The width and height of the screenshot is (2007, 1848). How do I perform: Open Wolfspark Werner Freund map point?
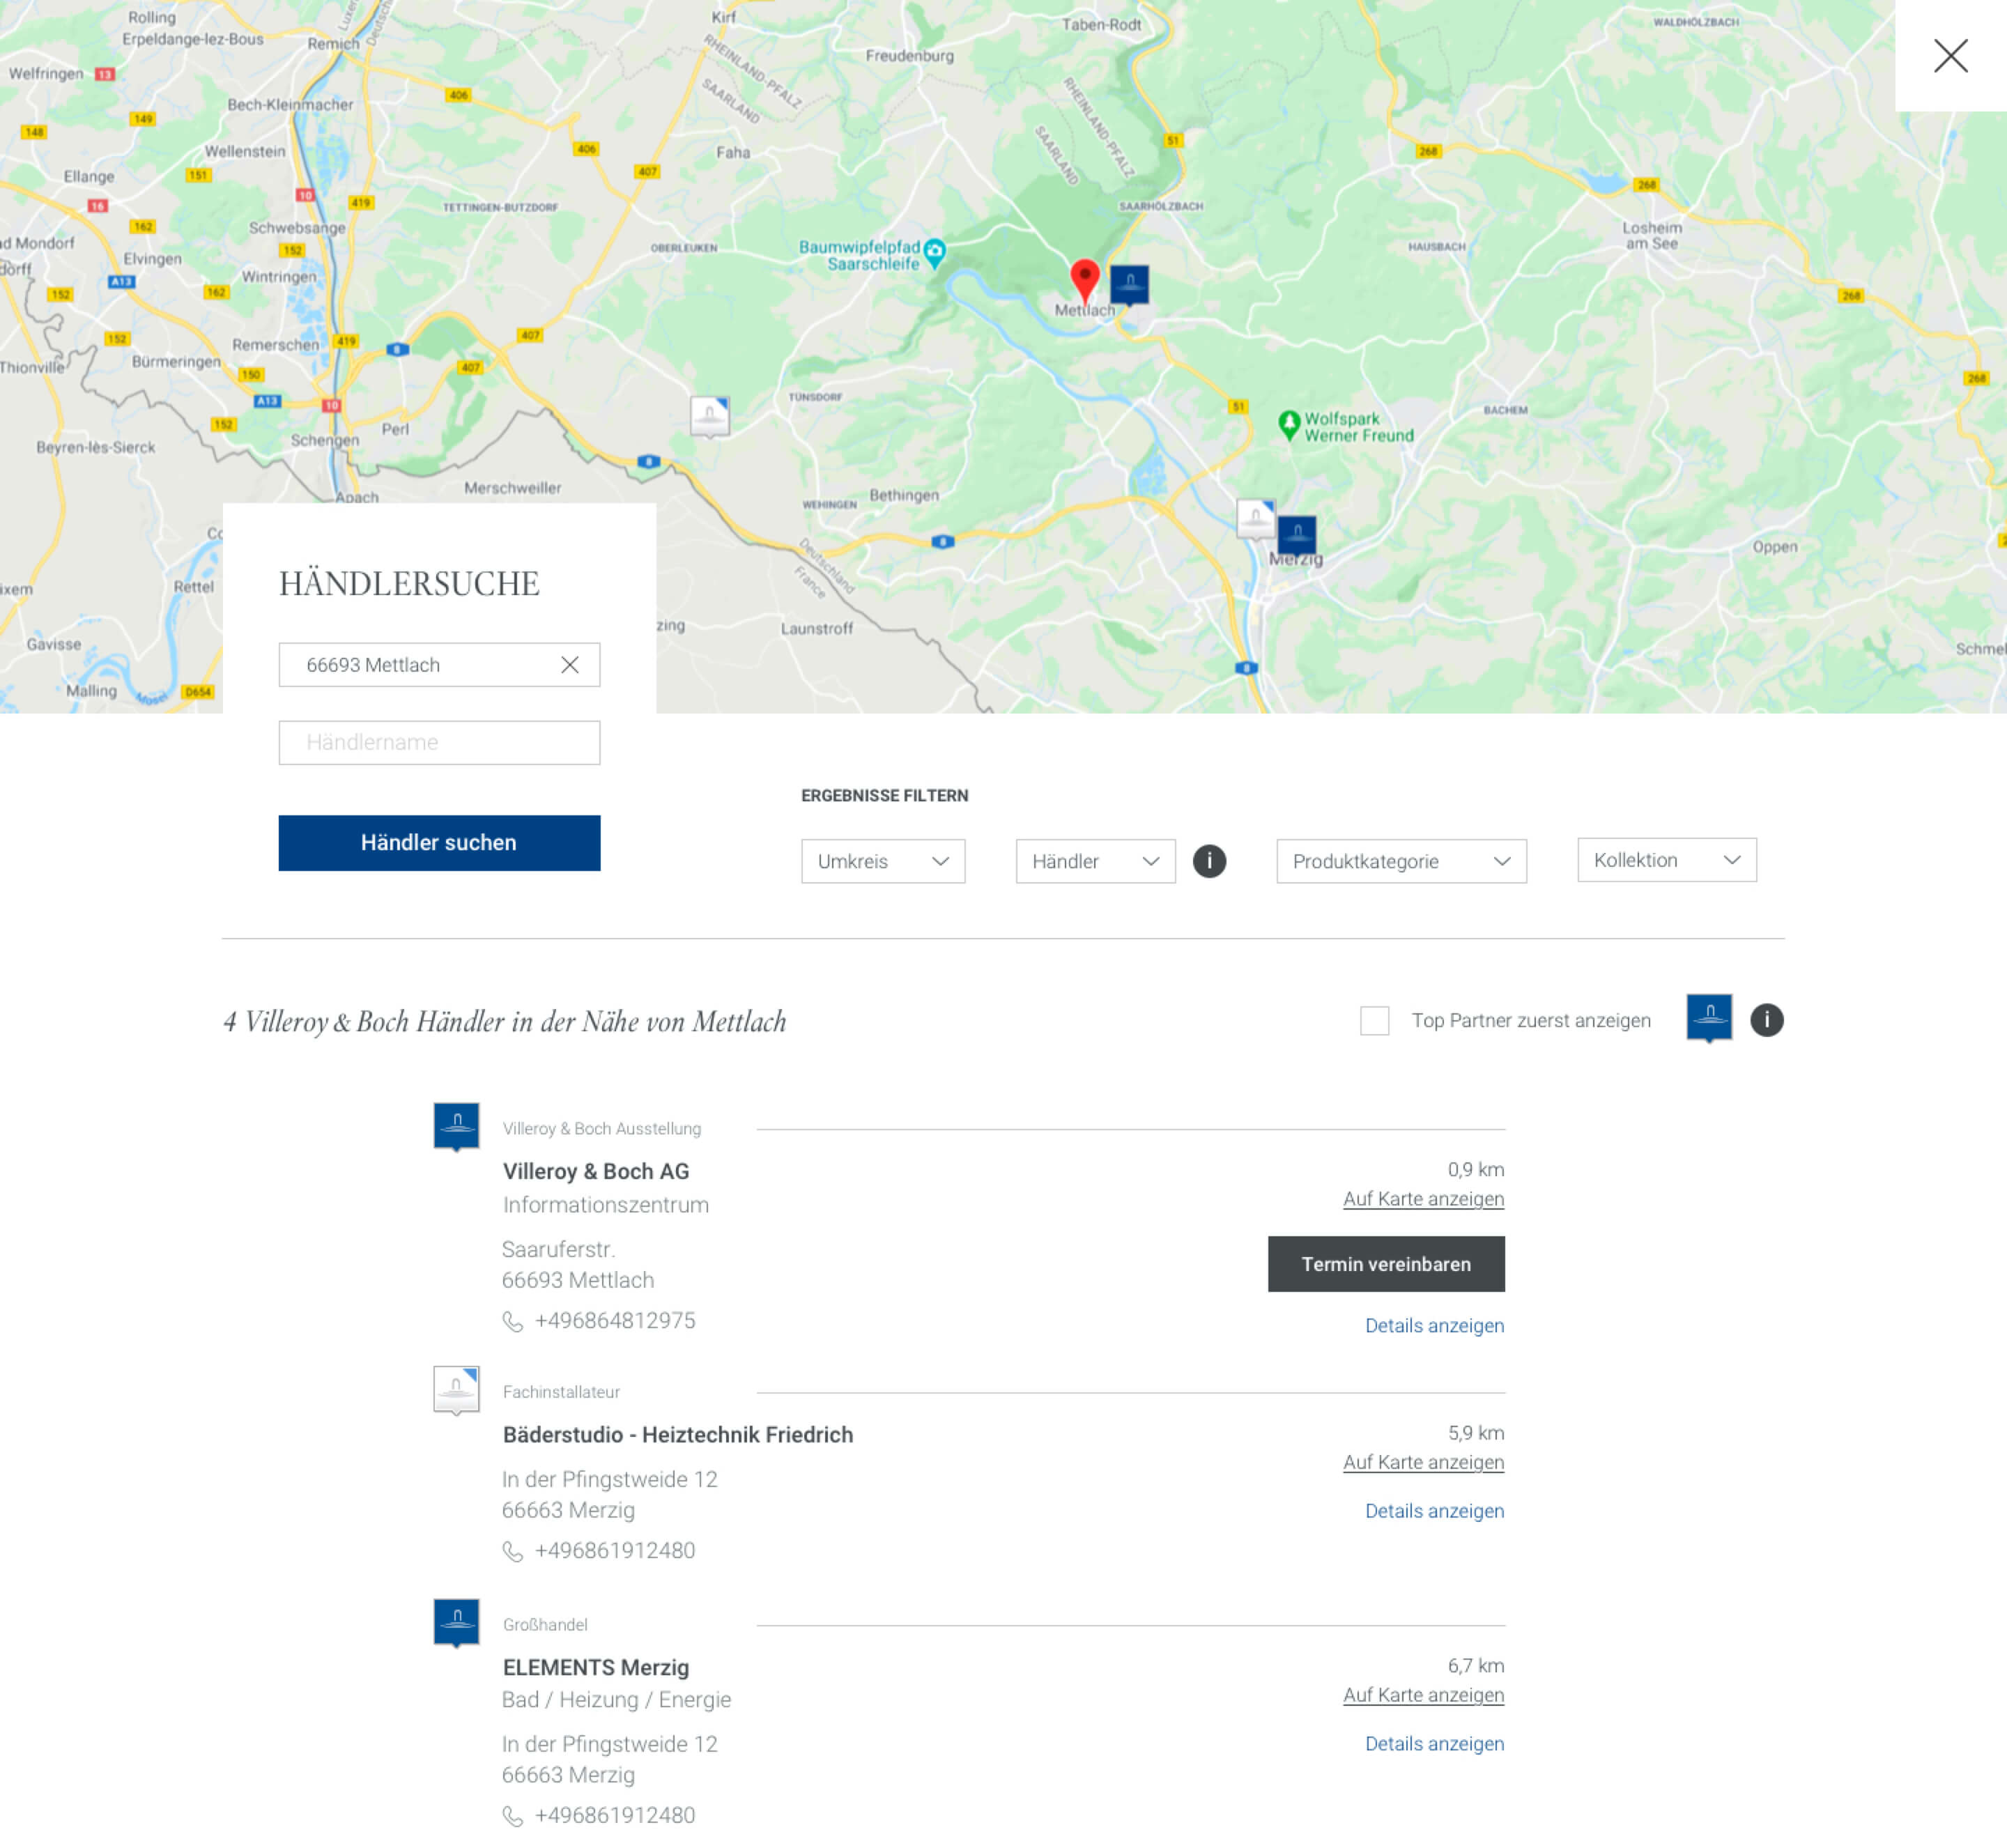1346,427
